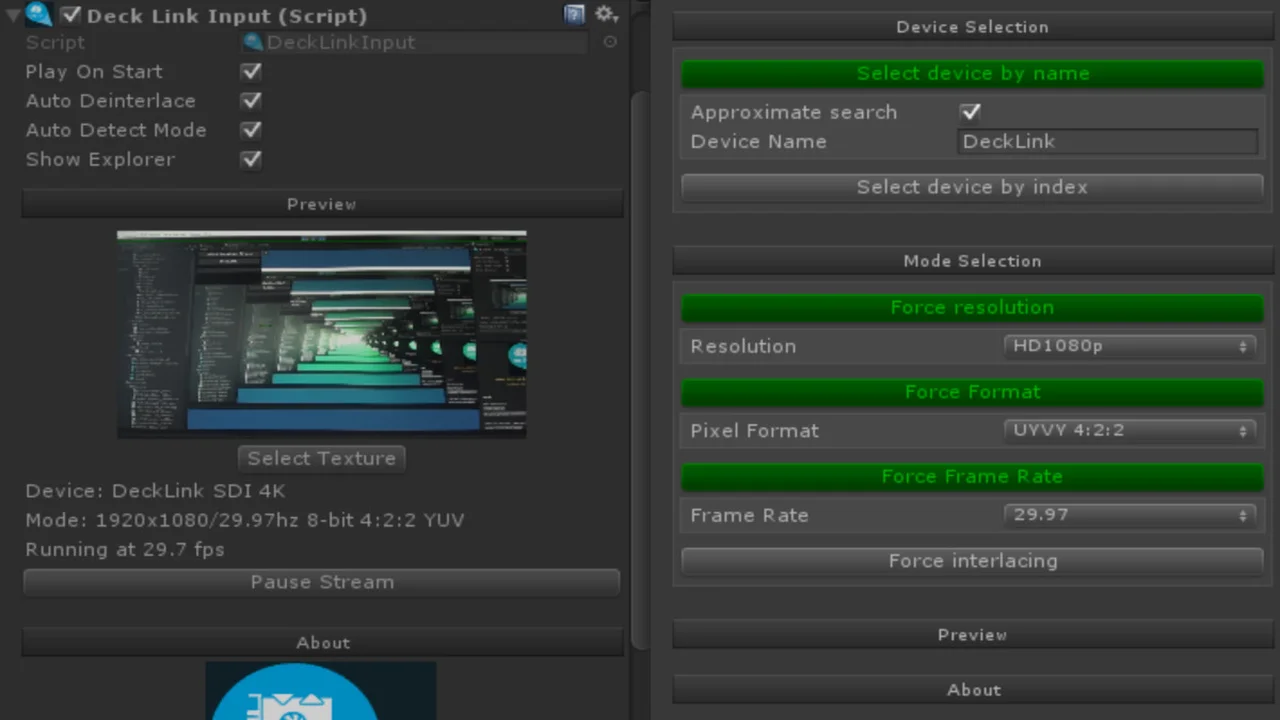This screenshot has width=1280, height=720.
Task: Uncheck Play On Start
Action: [251, 72]
